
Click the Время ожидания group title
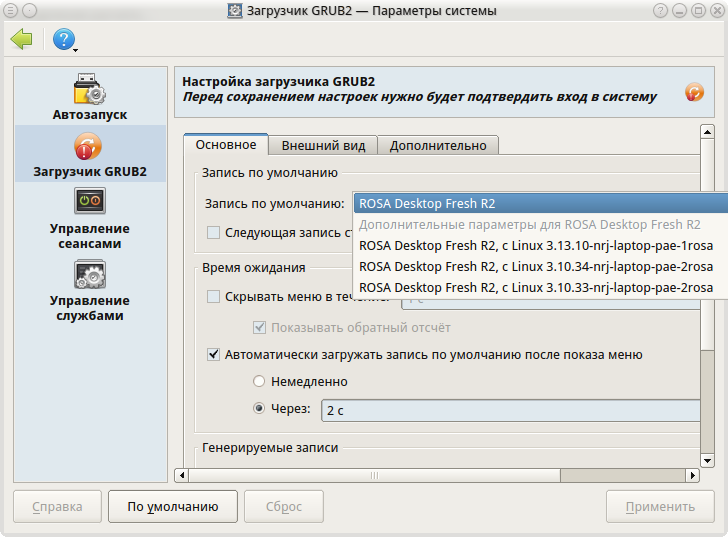(254, 268)
